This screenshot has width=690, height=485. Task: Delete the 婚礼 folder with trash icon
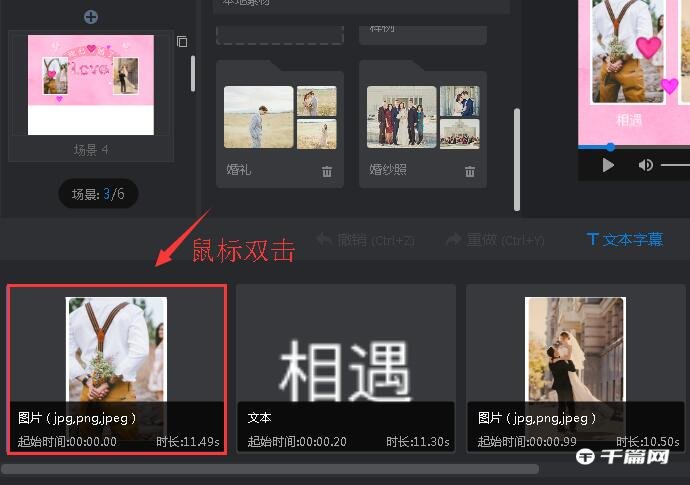pos(327,171)
